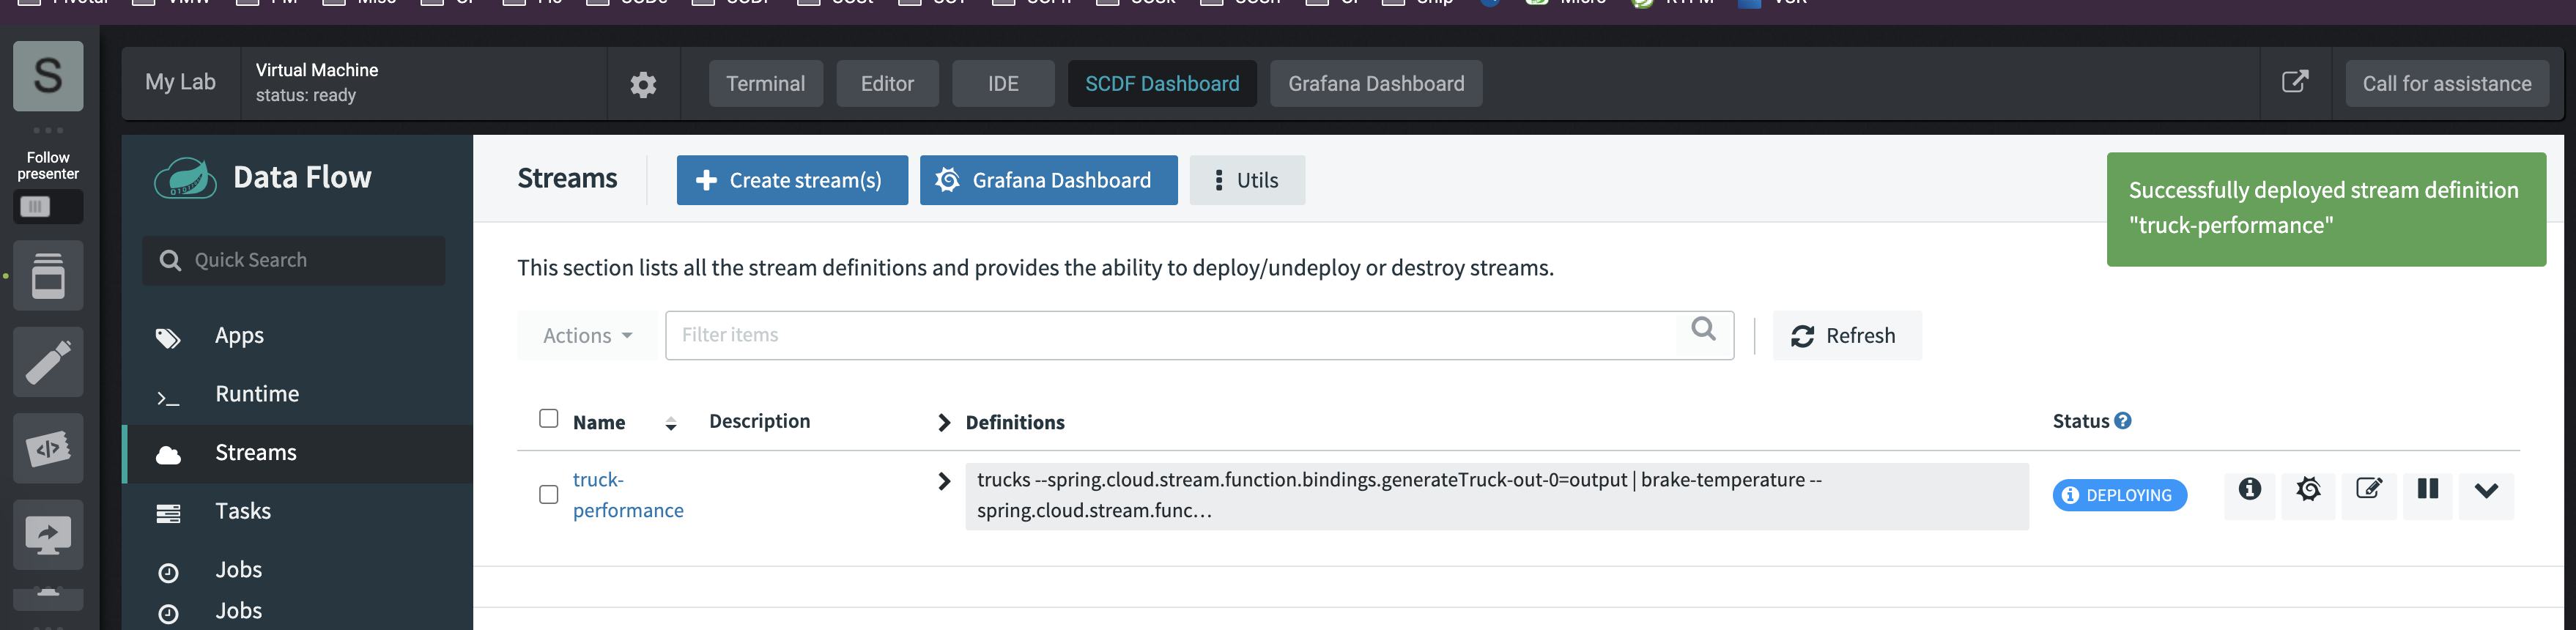Screen dimensions: 2576x630
Task: Expand the truck-performance definition chevron
Action: 944,481
